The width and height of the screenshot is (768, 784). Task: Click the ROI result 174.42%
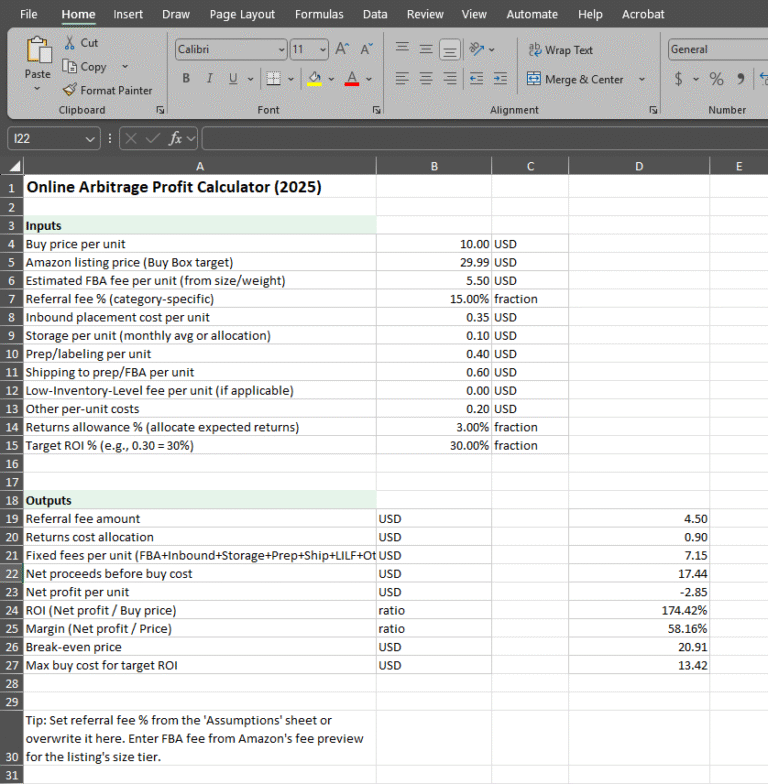639,610
